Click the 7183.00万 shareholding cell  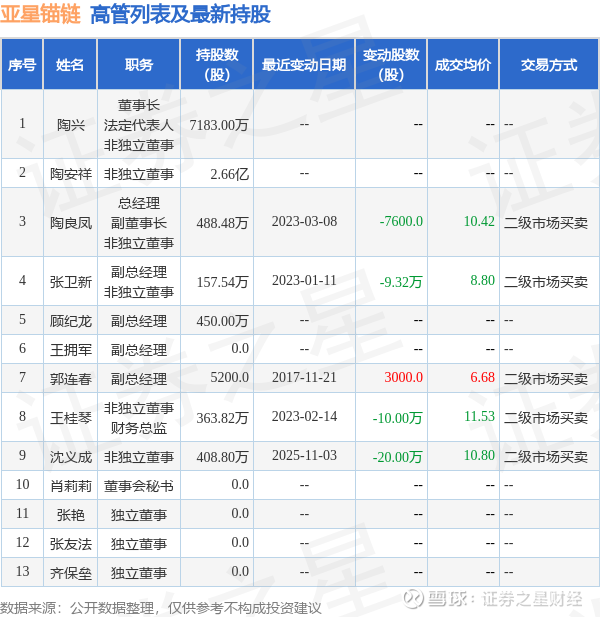point(219,125)
